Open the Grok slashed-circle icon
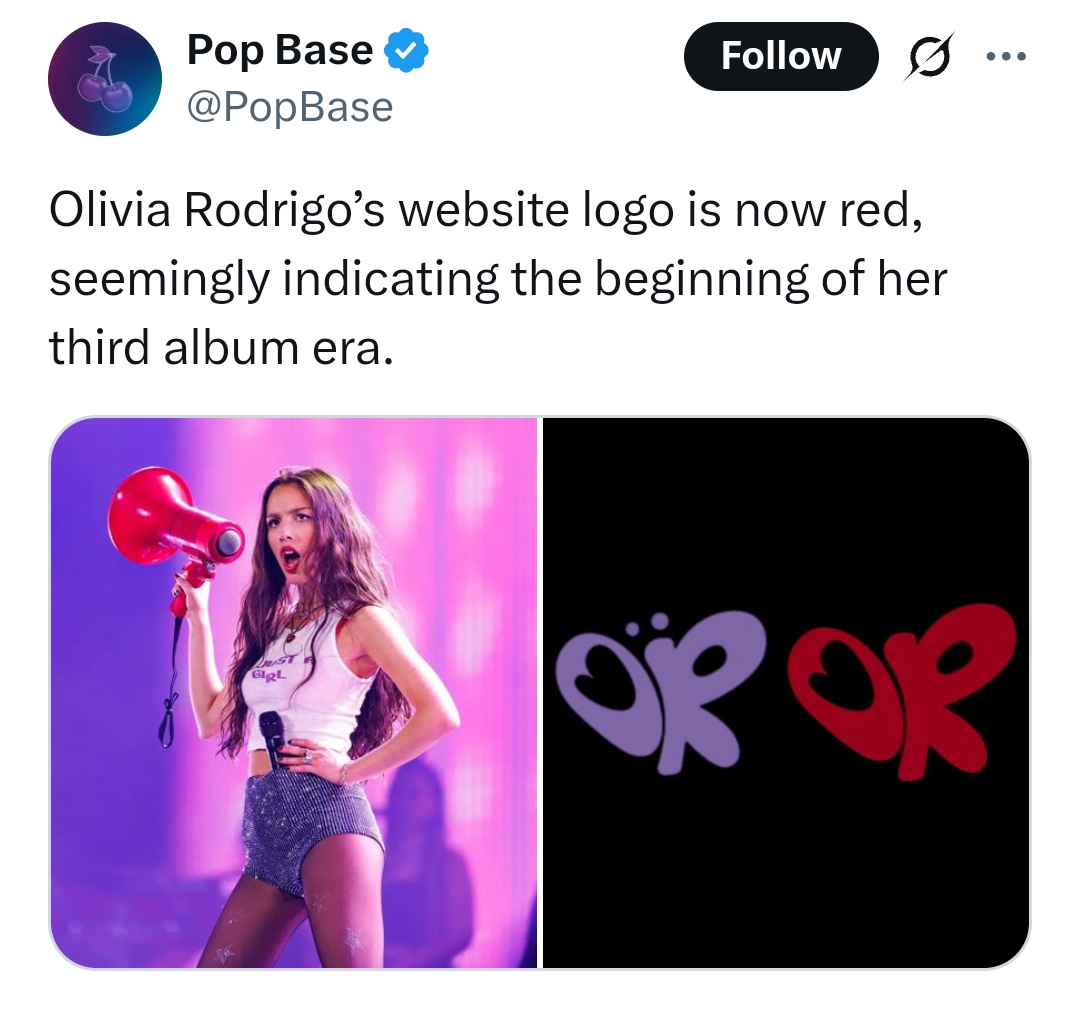This screenshot has width=1080, height=1018. 928,56
